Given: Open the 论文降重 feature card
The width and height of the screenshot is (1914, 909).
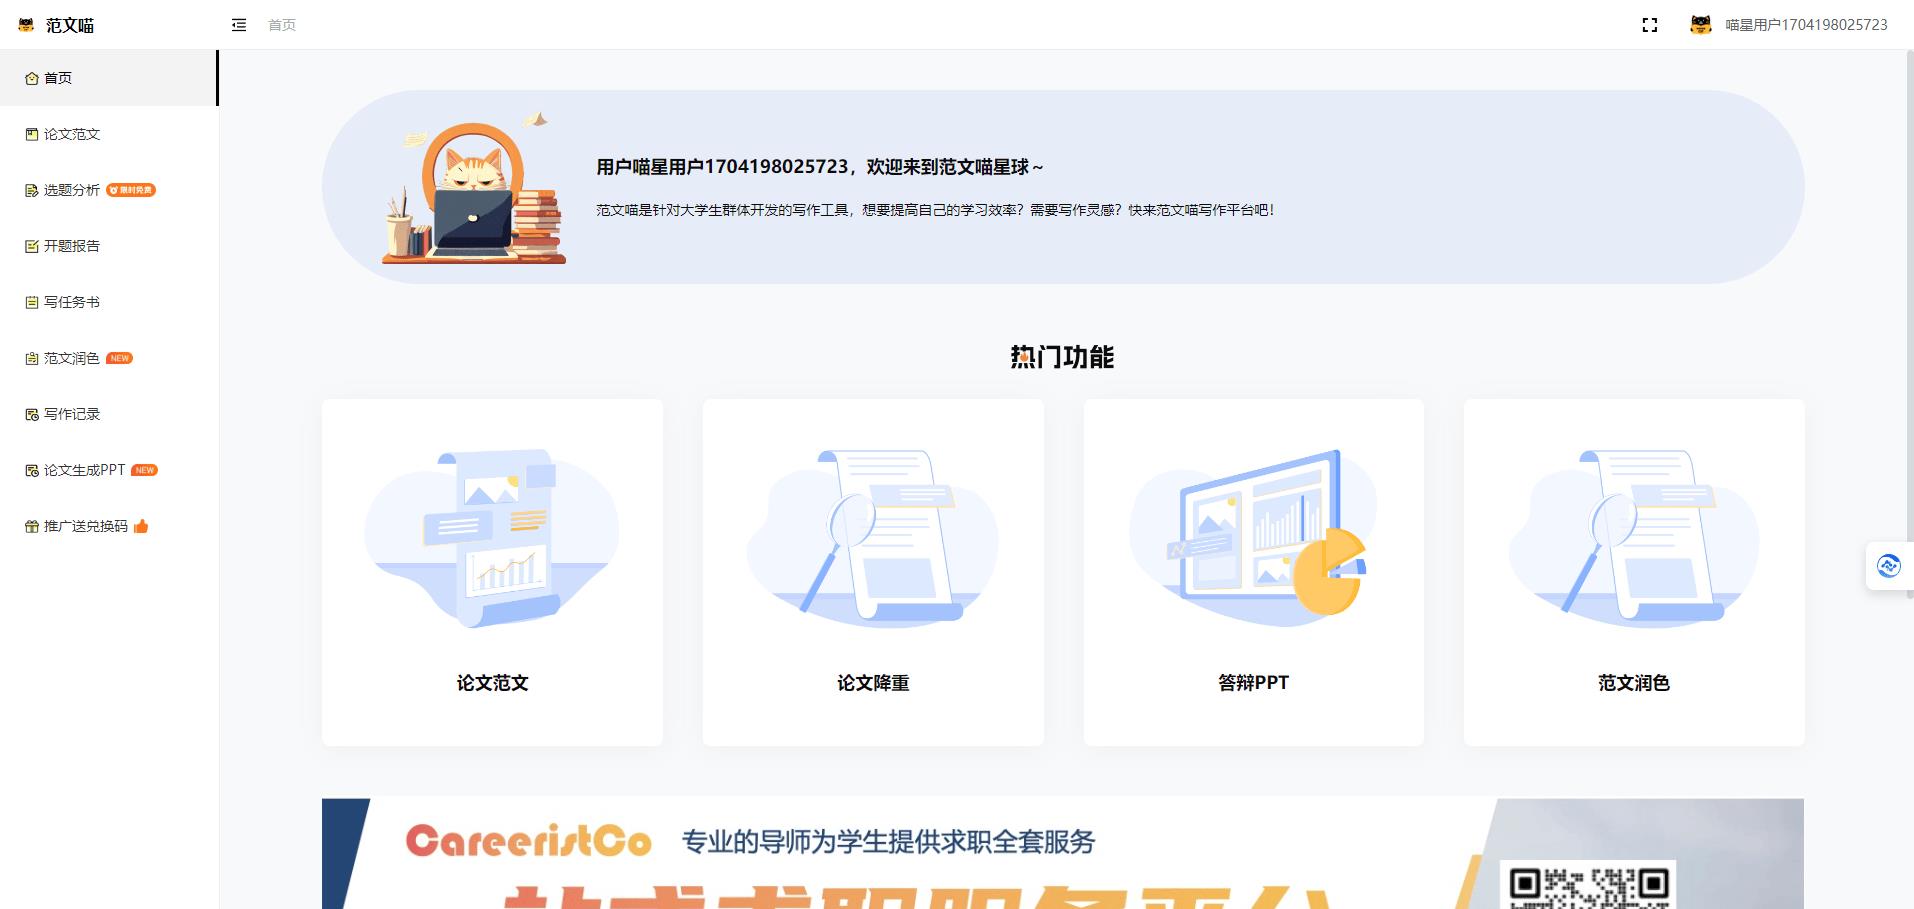Looking at the screenshot, I should [x=873, y=572].
